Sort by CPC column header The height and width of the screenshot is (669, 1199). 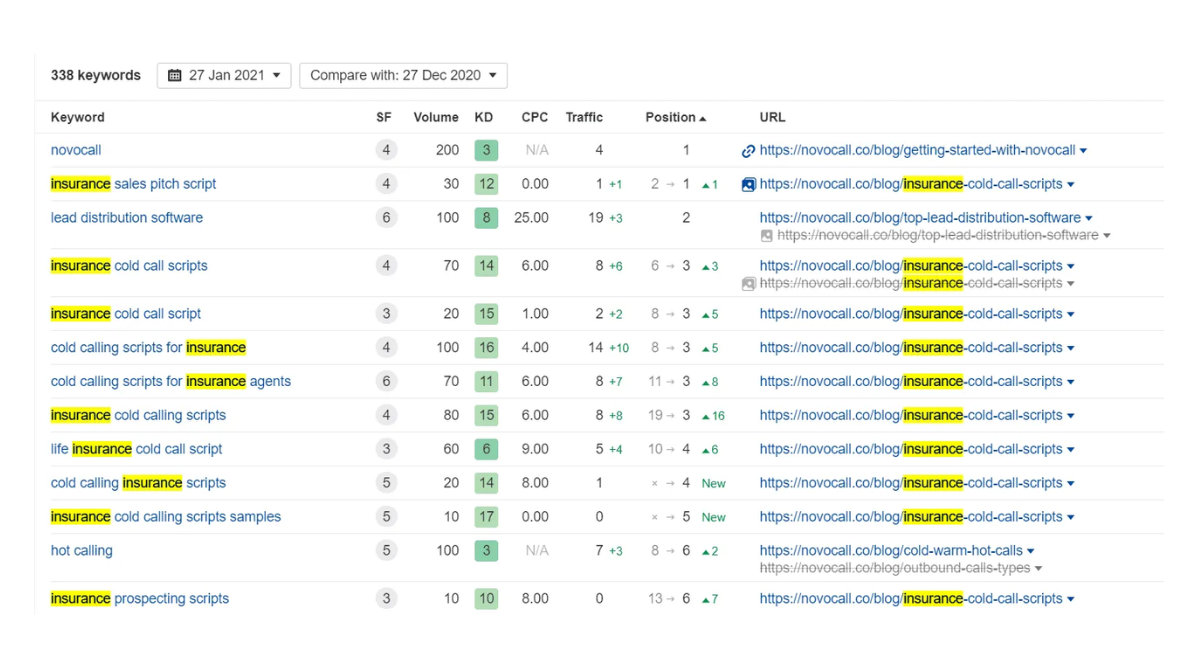point(535,117)
